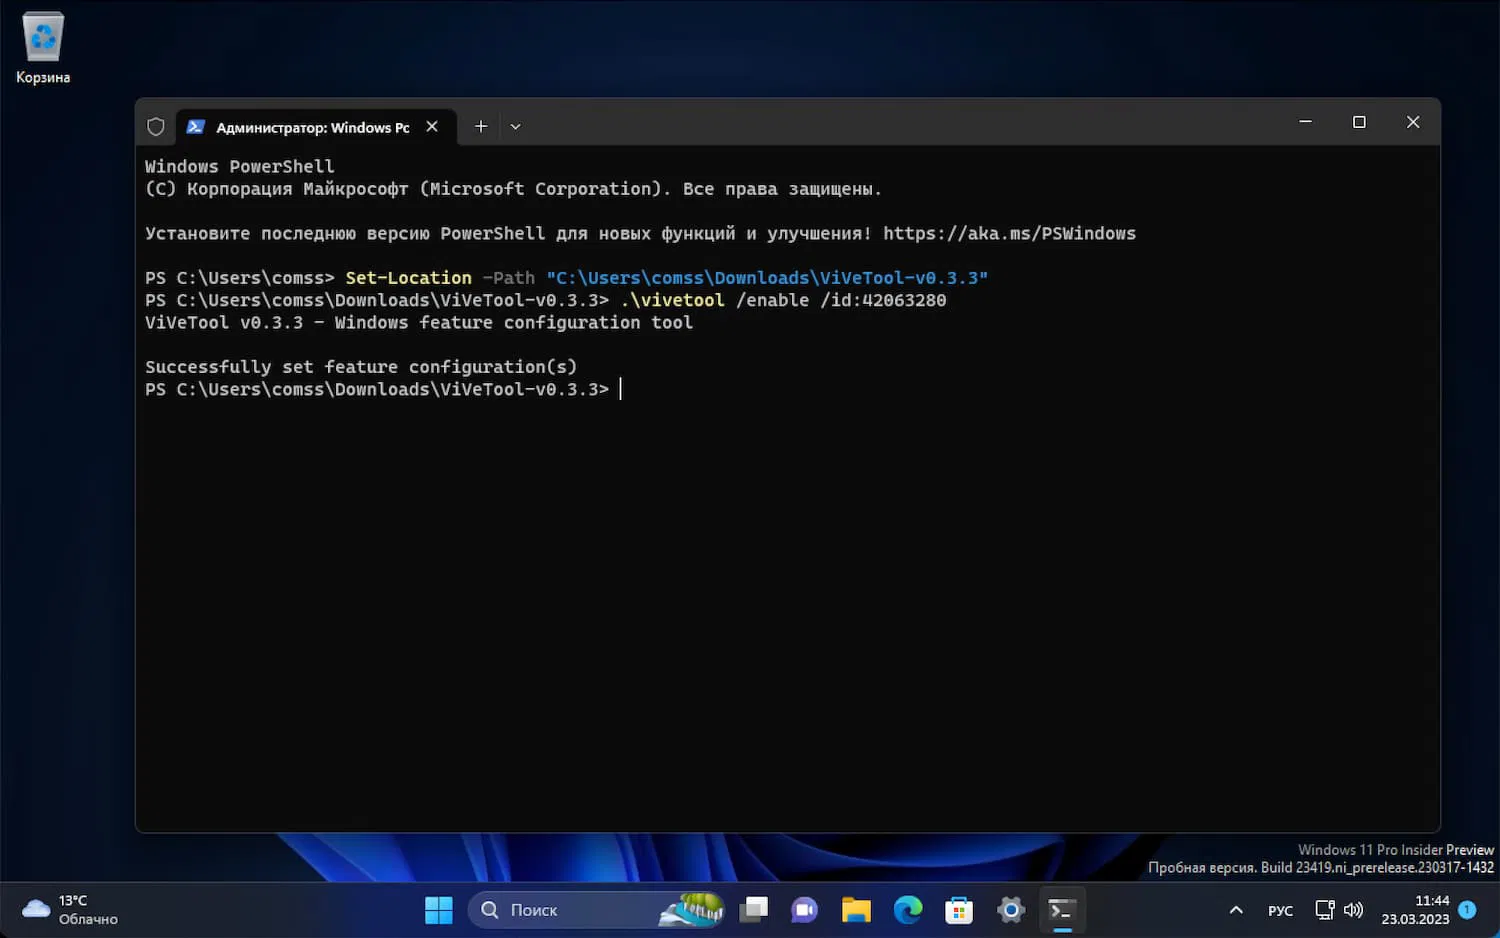Open the Windows Start menu
1500x938 pixels.
[439, 910]
